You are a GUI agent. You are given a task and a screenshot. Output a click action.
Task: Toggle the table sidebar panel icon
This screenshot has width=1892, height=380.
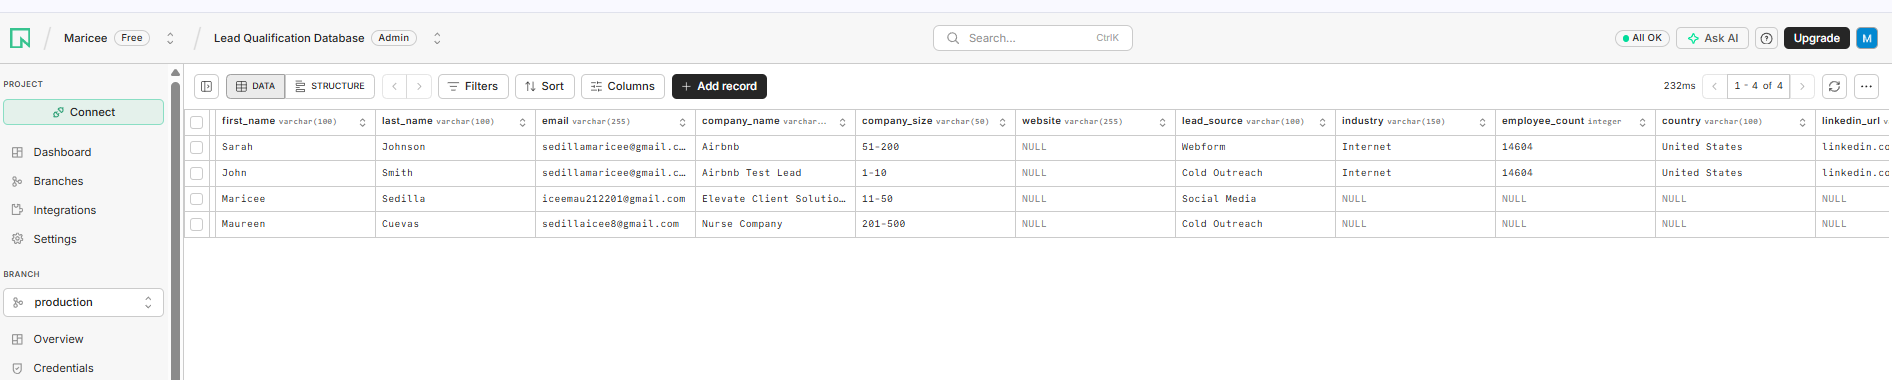click(x=206, y=86)
